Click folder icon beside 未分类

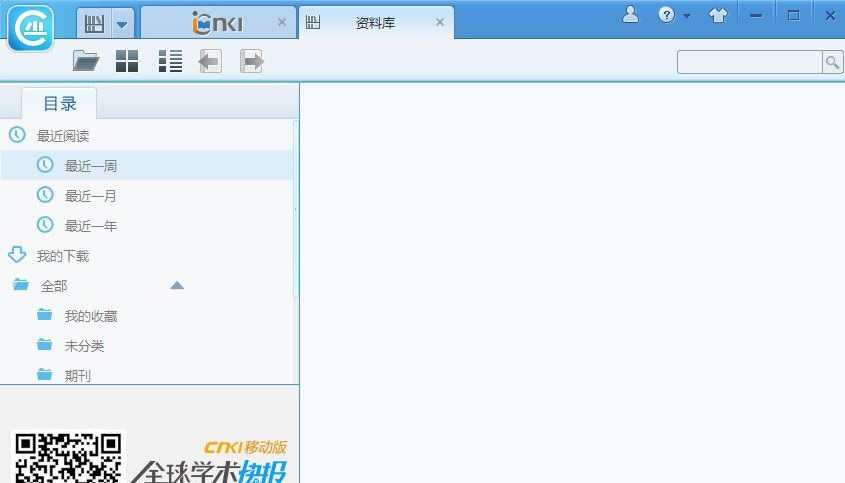click(x=45, y=344)
